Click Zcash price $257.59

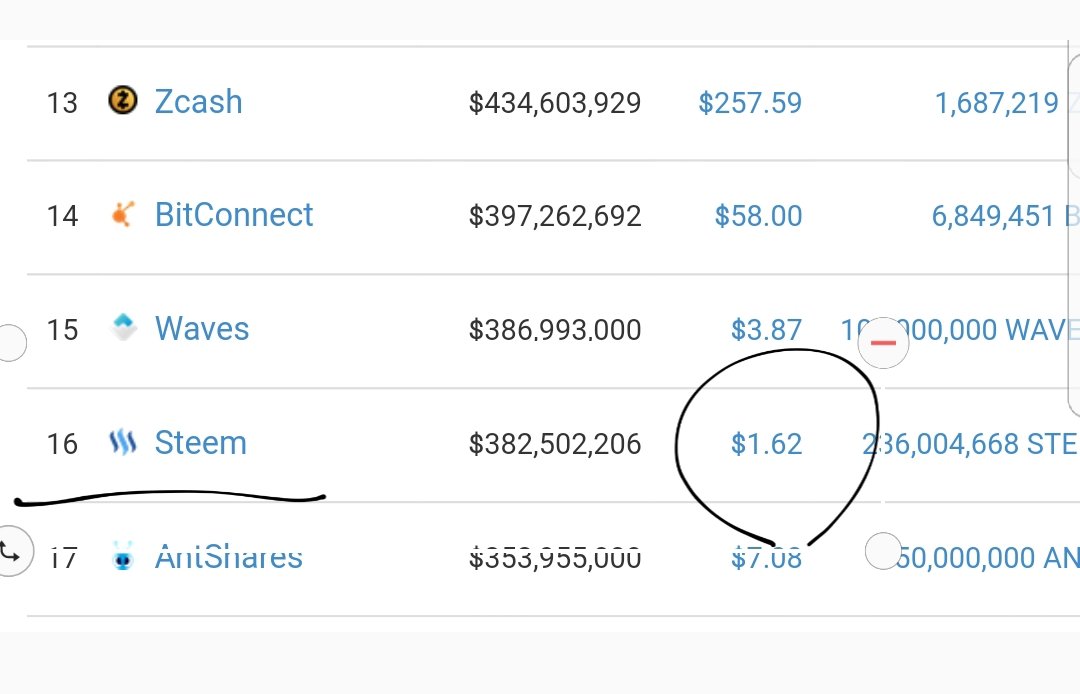coord(750,102)
